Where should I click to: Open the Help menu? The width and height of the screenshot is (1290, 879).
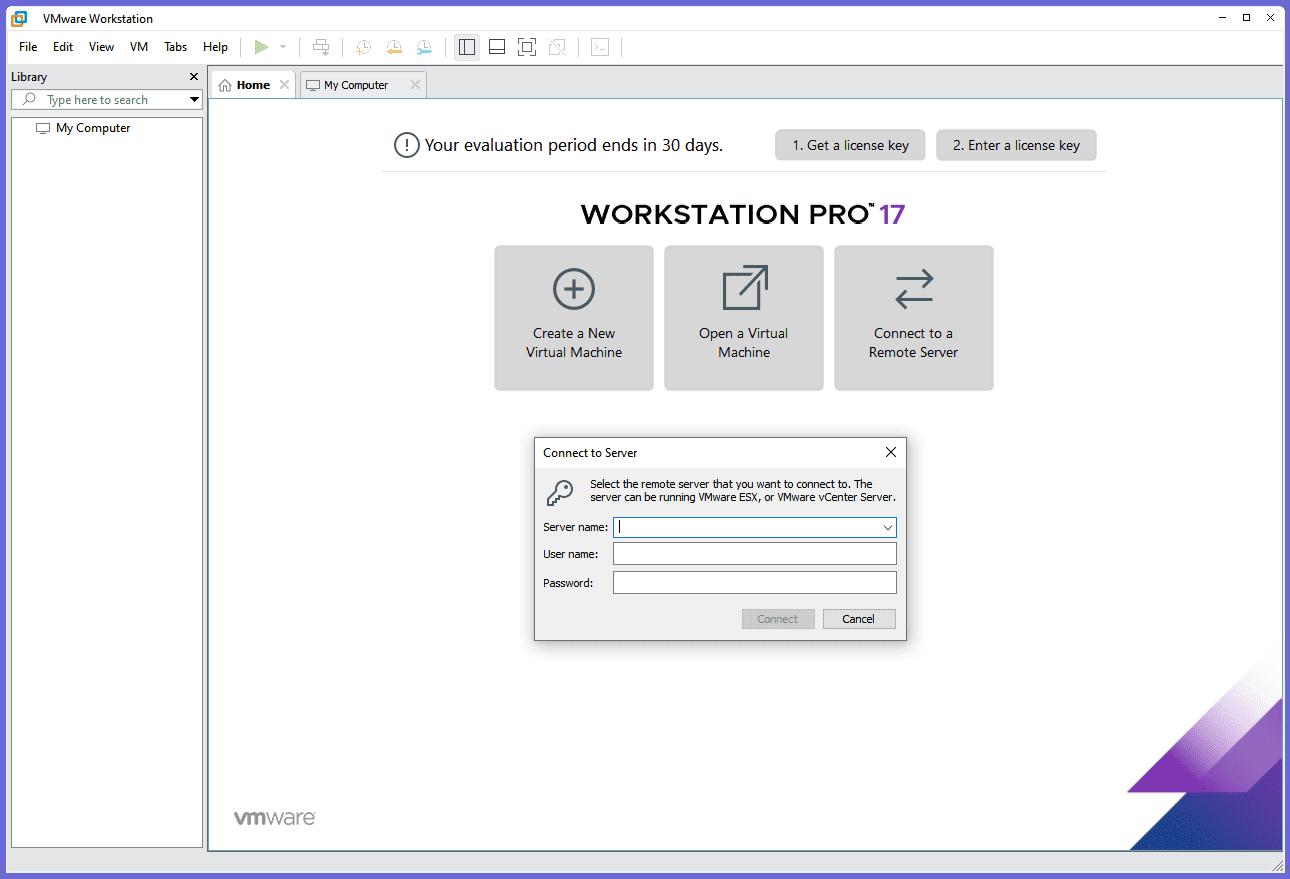215,47
